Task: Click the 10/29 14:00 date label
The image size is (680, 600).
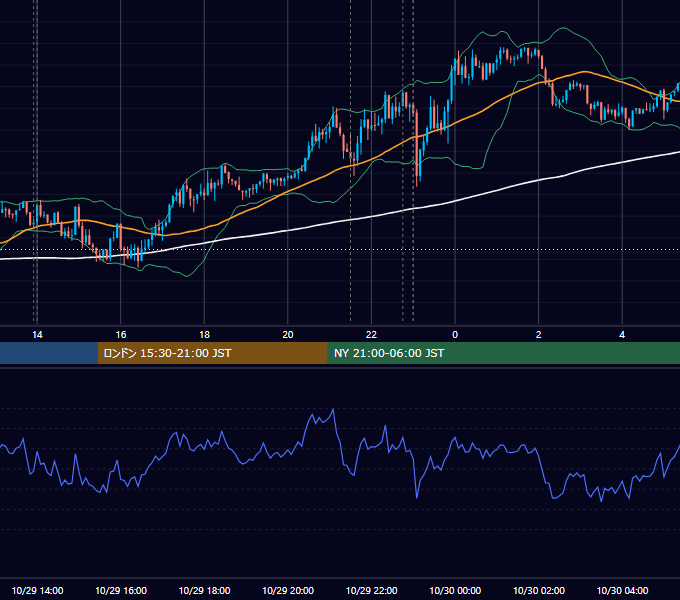Action: coord(37,590)
